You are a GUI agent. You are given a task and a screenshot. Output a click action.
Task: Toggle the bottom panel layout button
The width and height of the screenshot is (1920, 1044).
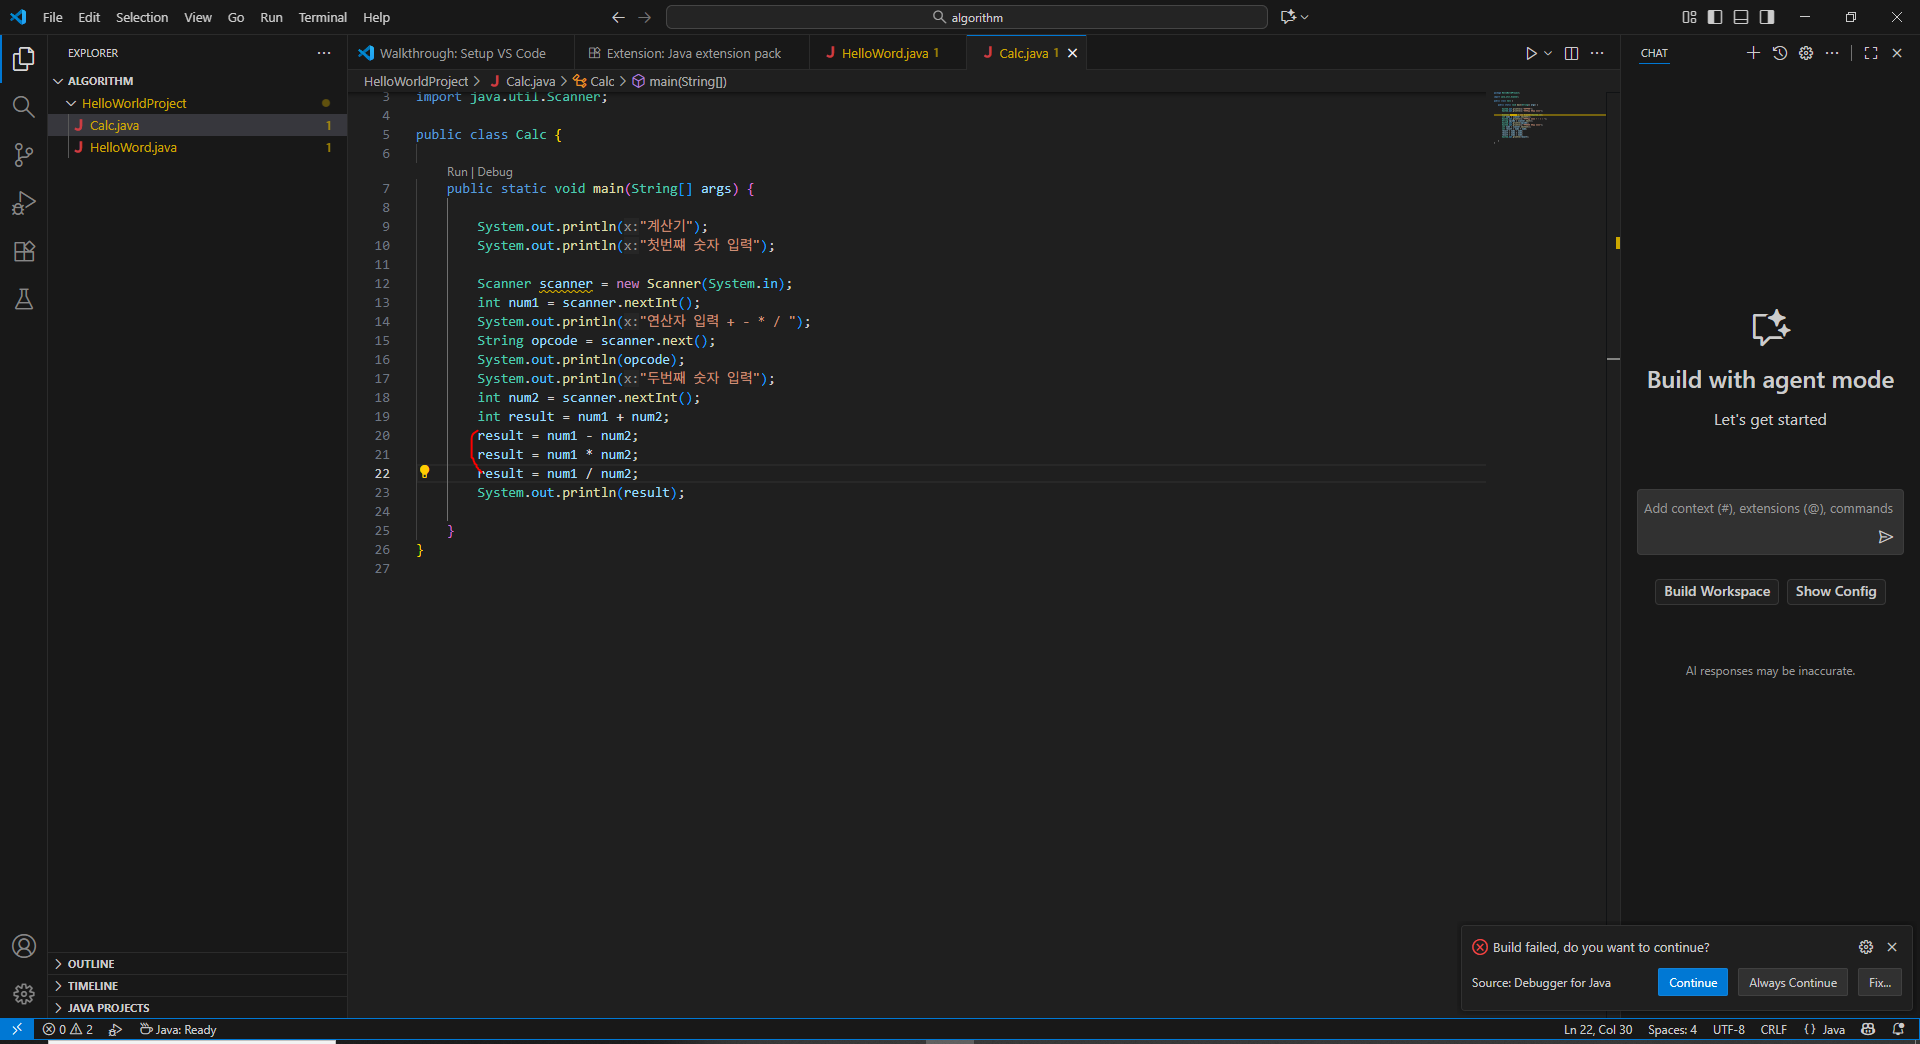click(1741, 17)
